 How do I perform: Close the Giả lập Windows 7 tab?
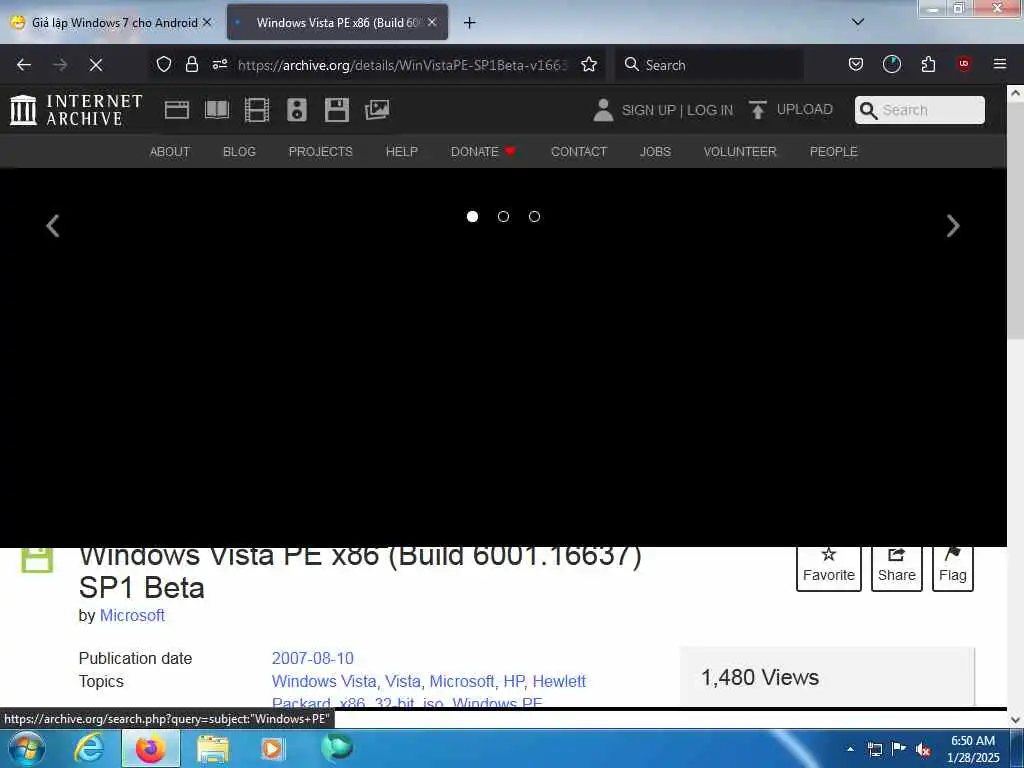coord(207,22)
